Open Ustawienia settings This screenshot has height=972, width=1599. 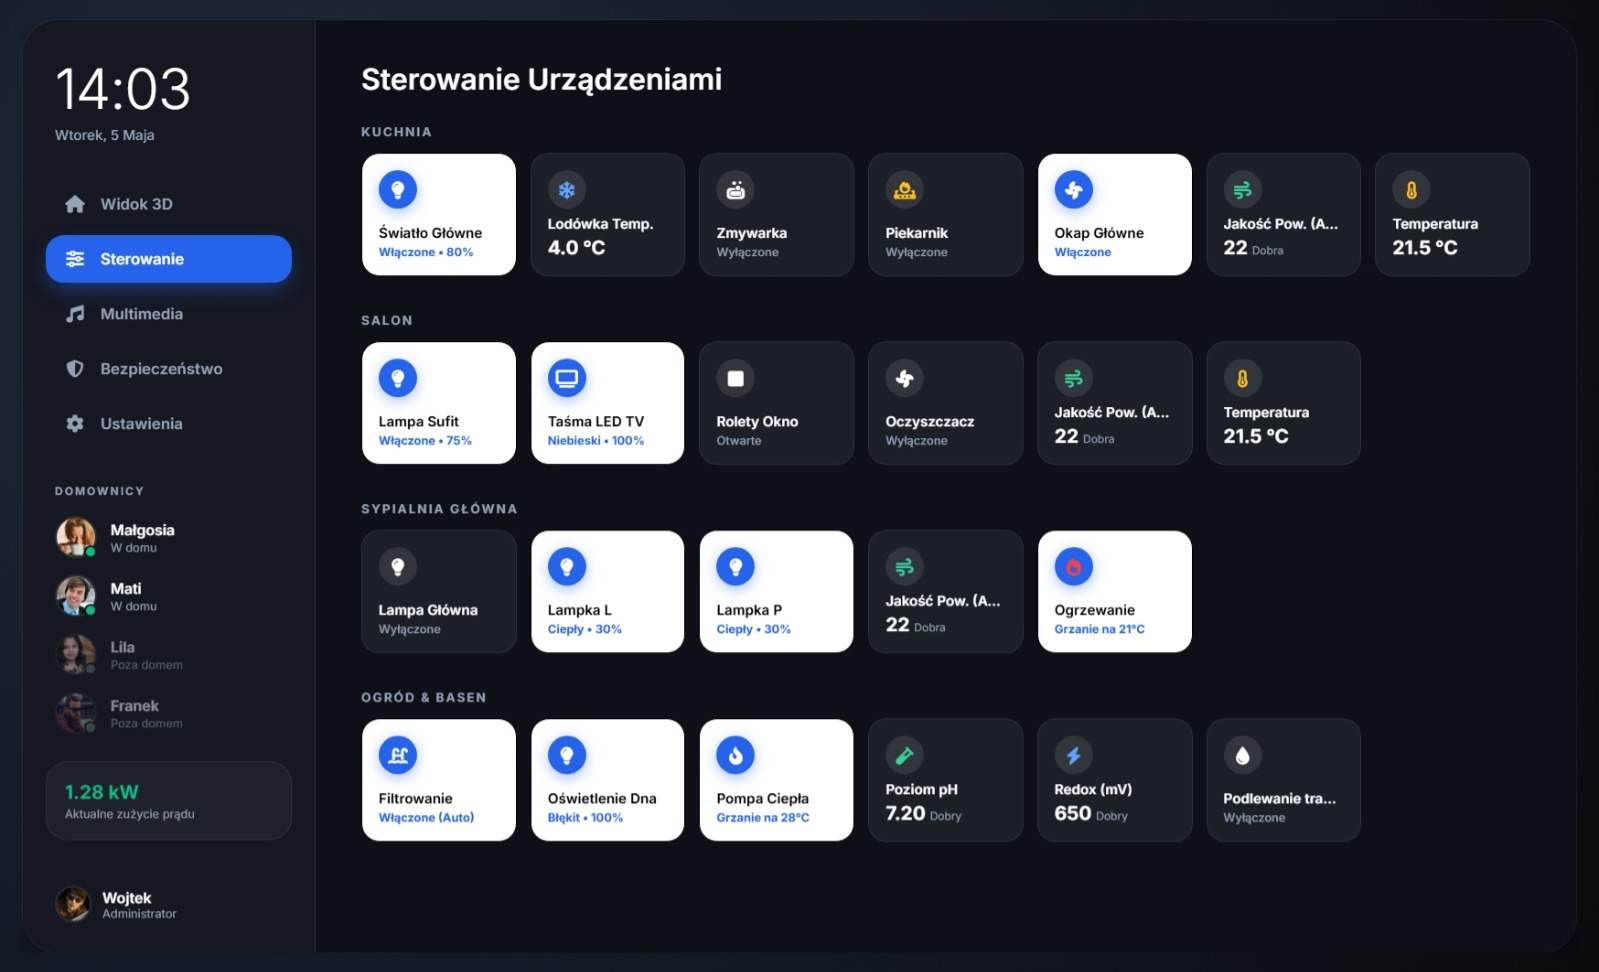168,424
